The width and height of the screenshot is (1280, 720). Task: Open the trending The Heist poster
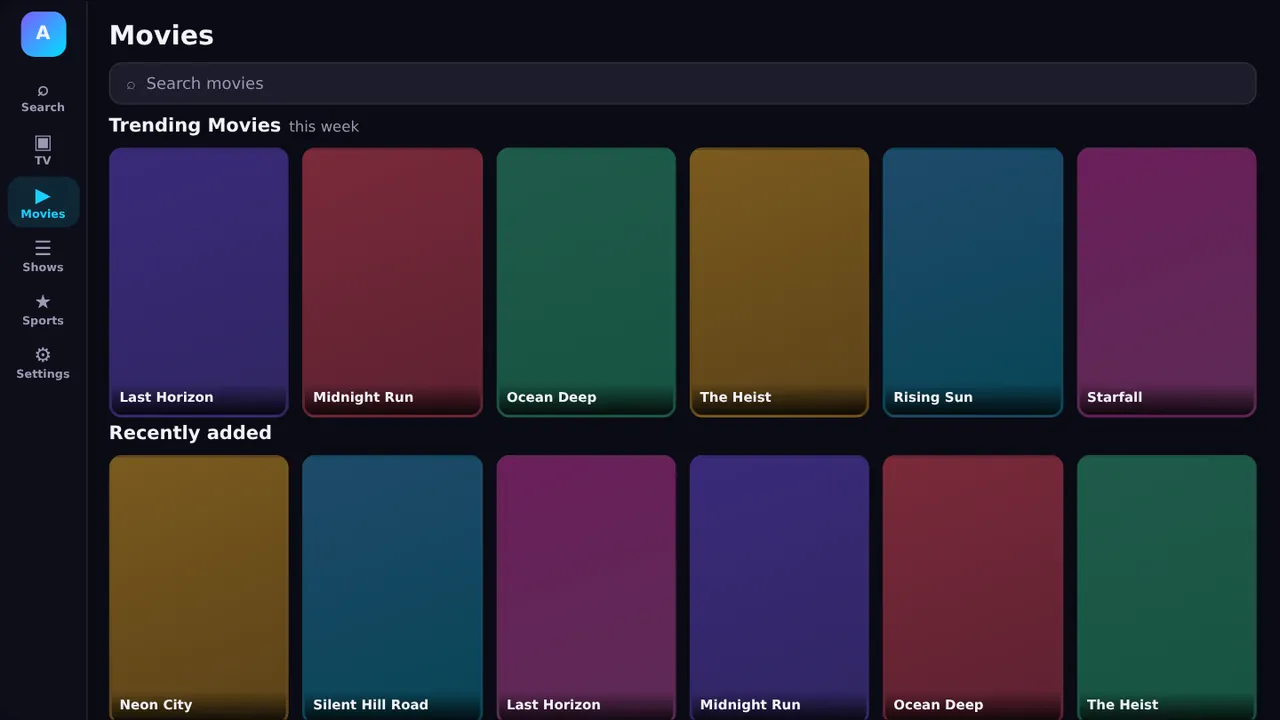[x=779, y=282]
